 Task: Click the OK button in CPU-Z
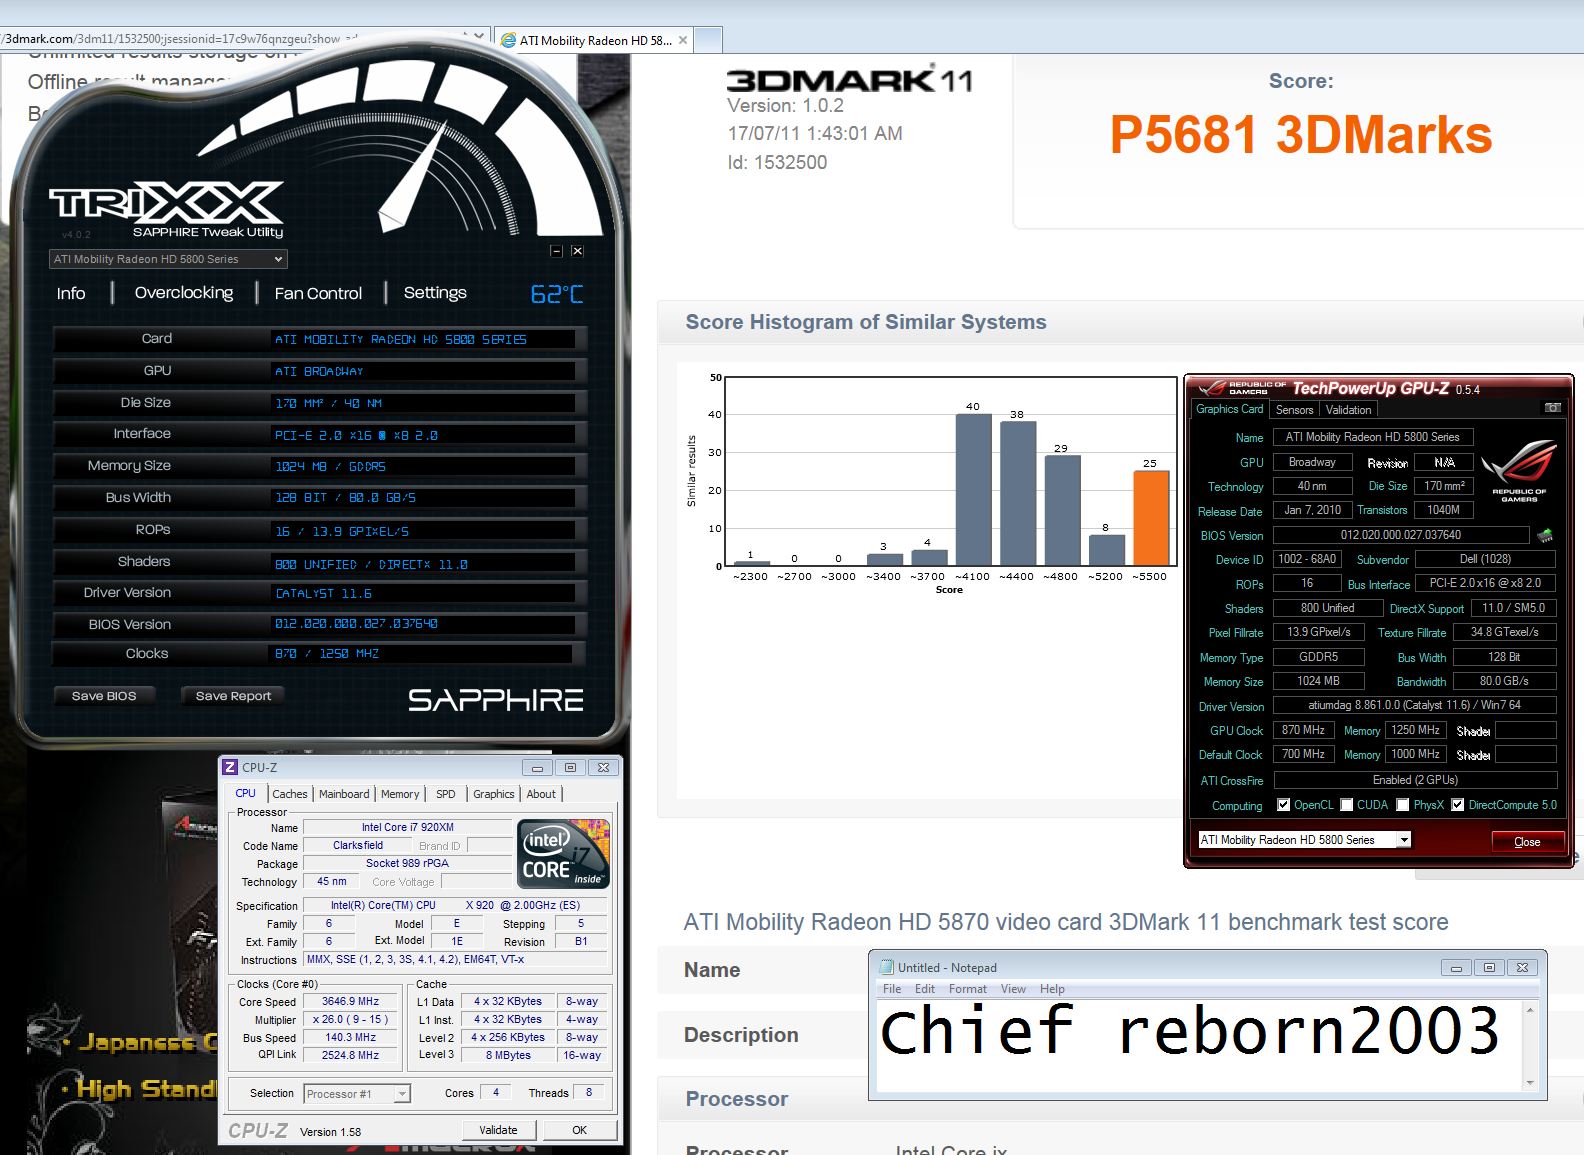(x=580, y=1130)
